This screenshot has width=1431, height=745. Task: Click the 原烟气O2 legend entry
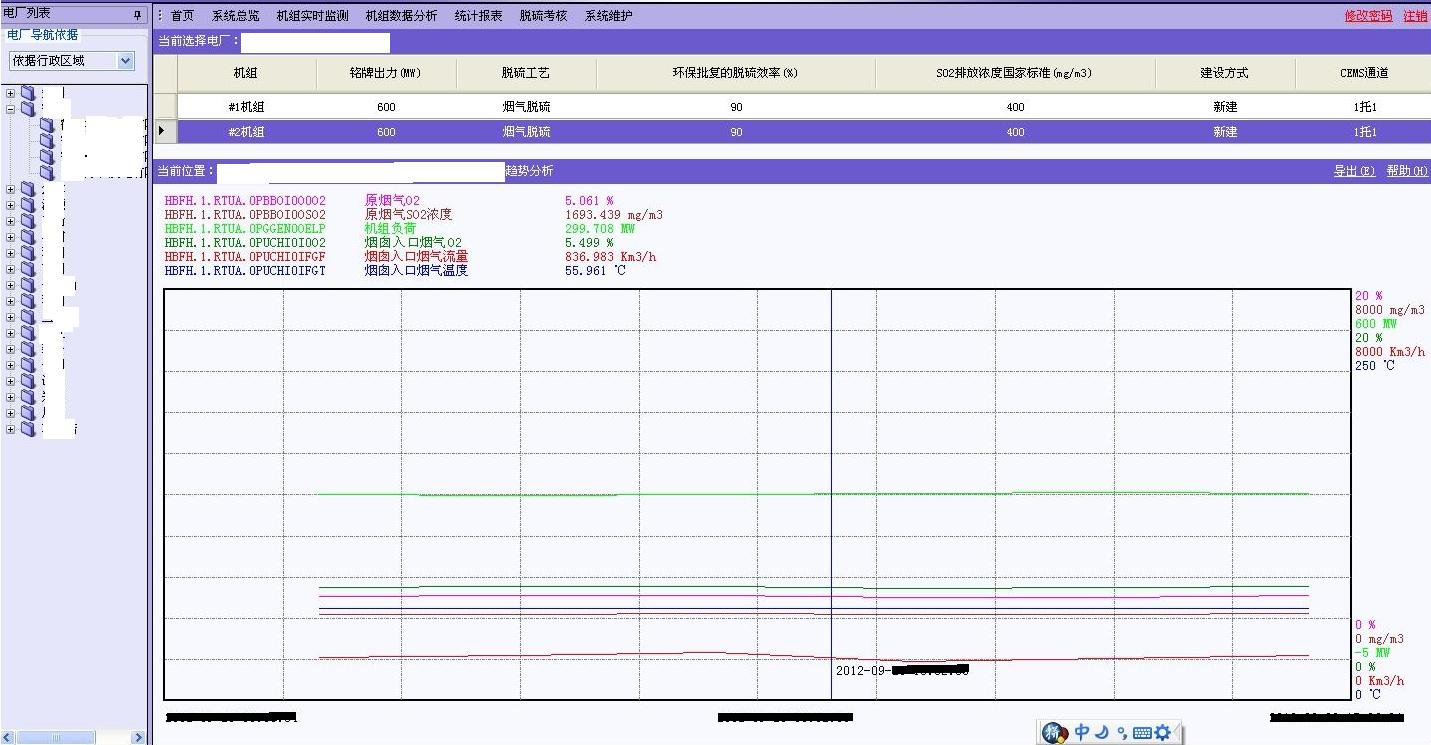(x=392, y=201)
